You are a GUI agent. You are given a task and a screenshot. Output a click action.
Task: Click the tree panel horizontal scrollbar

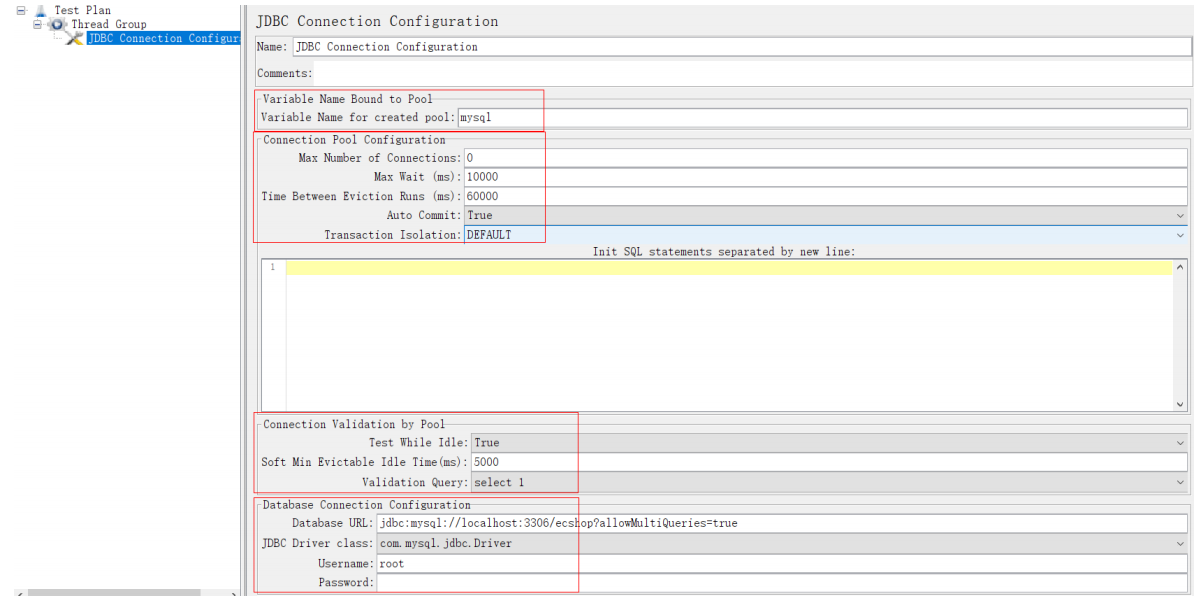[114, 594]
